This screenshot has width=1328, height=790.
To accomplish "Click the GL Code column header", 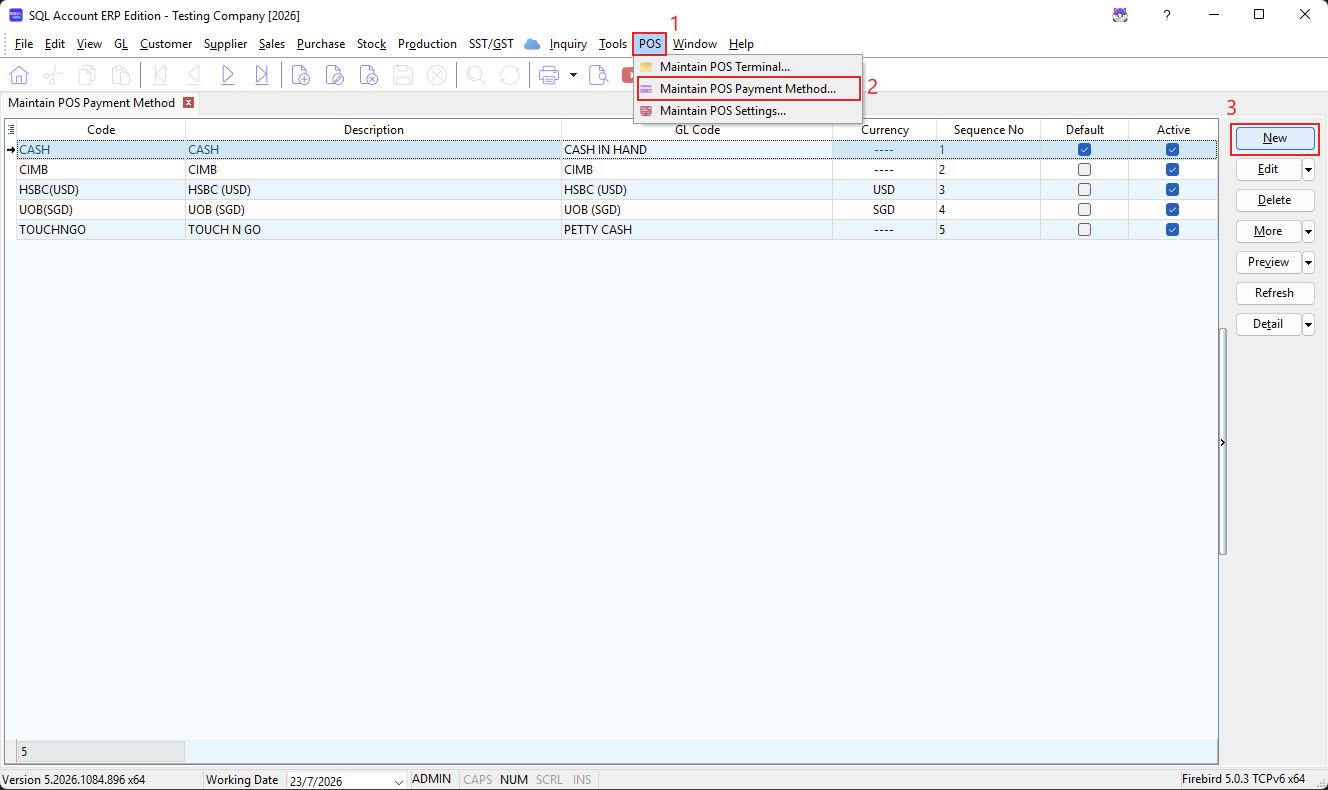I will pos(697,130).
